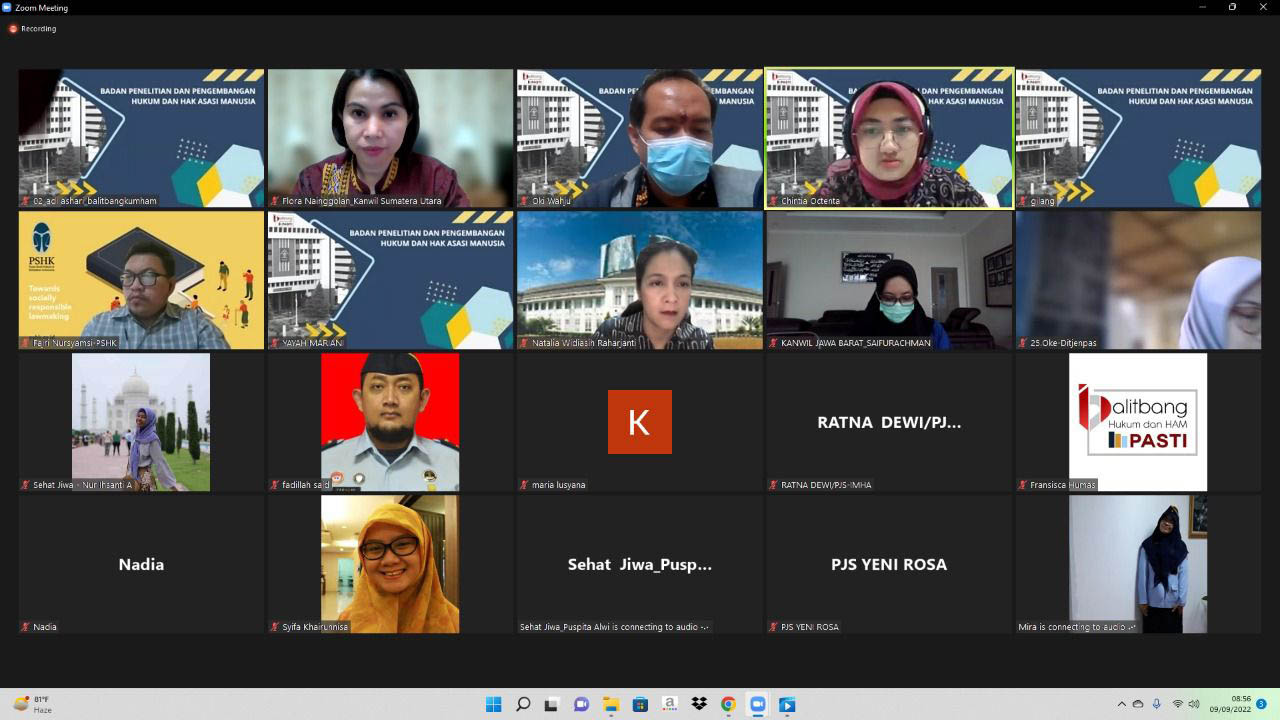Click muted mic icon beside maria lusyana

point(524,485)
